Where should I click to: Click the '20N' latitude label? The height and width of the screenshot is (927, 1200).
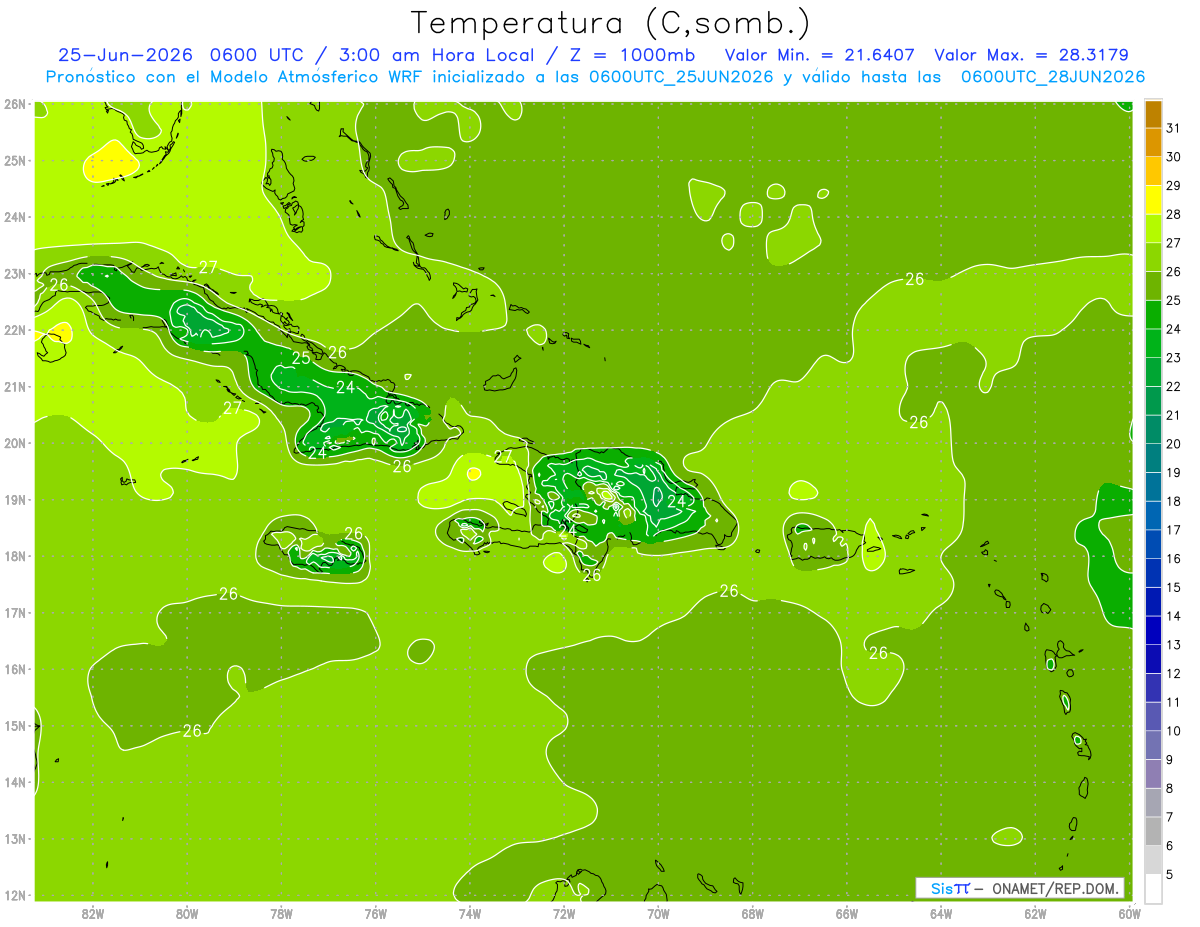click(x=15, y=443)
